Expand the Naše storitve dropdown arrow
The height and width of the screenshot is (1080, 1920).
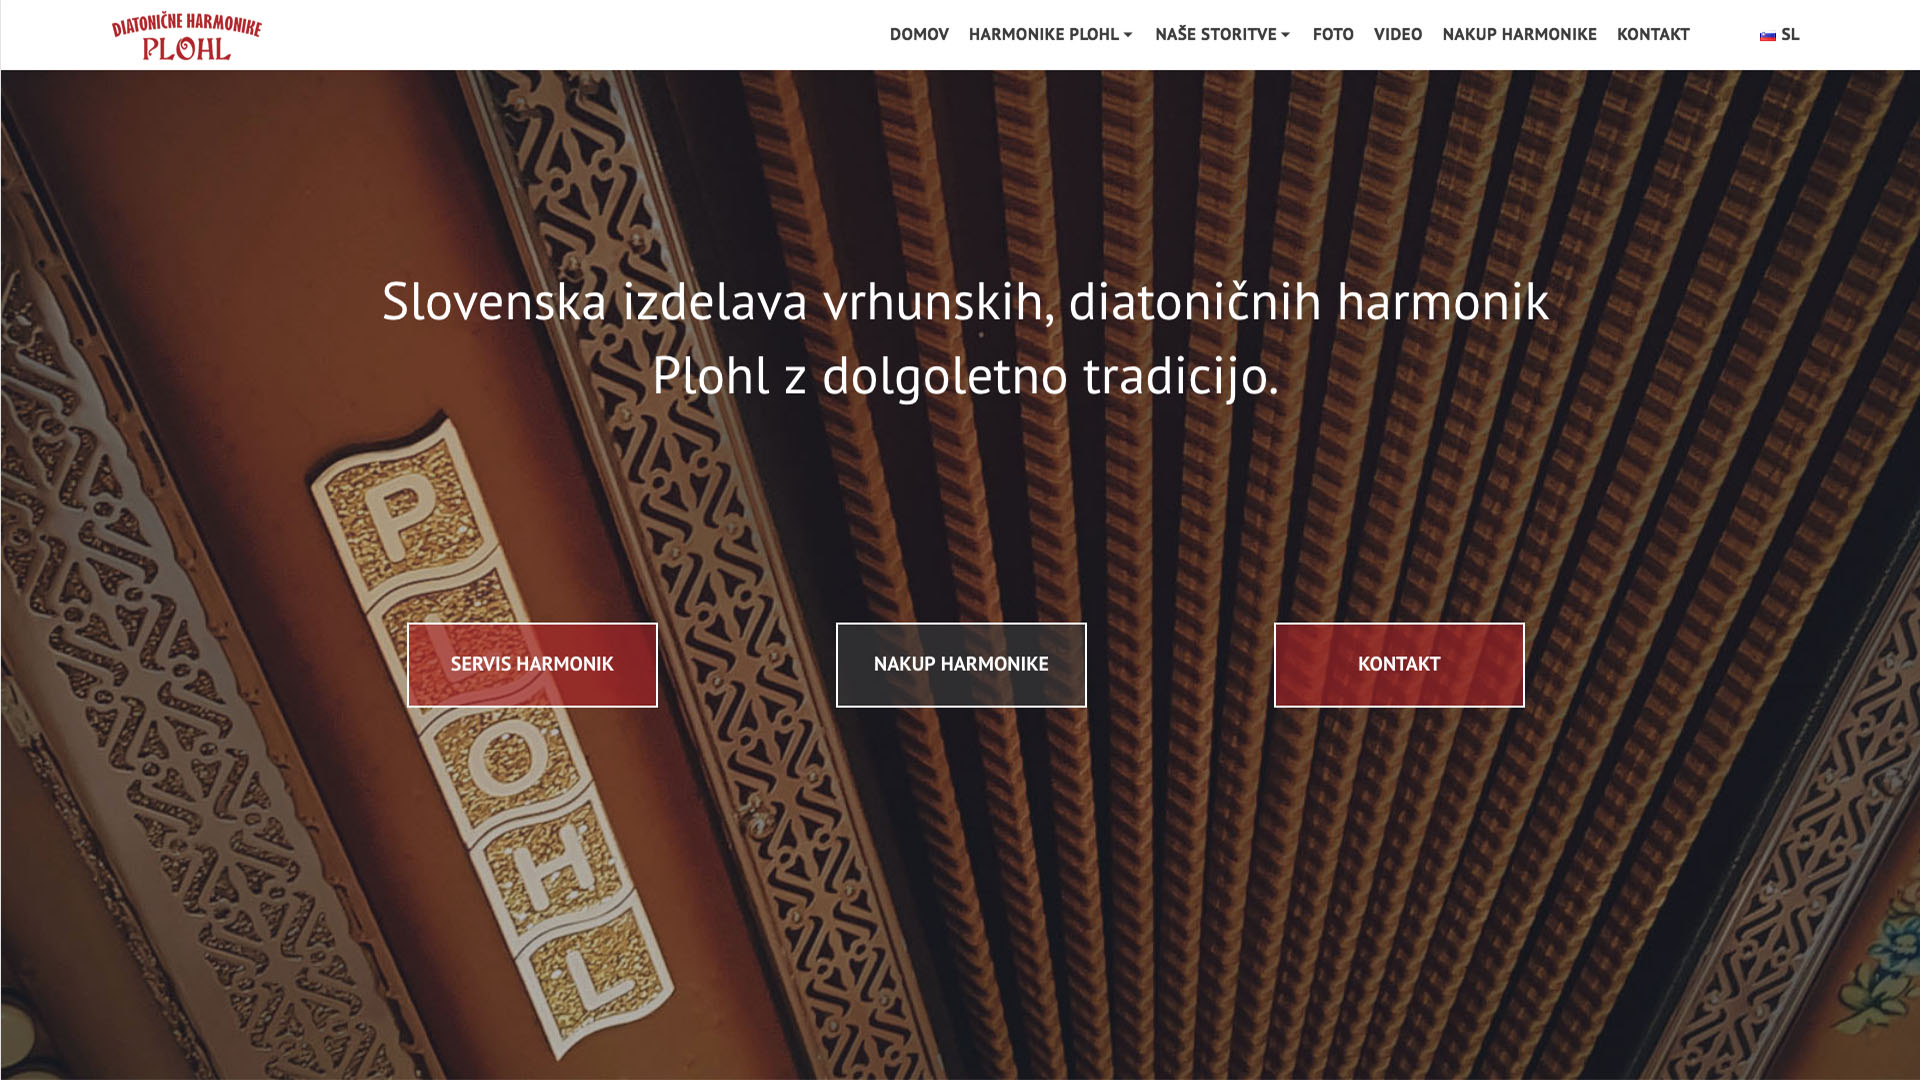[x=1286, y=35]
